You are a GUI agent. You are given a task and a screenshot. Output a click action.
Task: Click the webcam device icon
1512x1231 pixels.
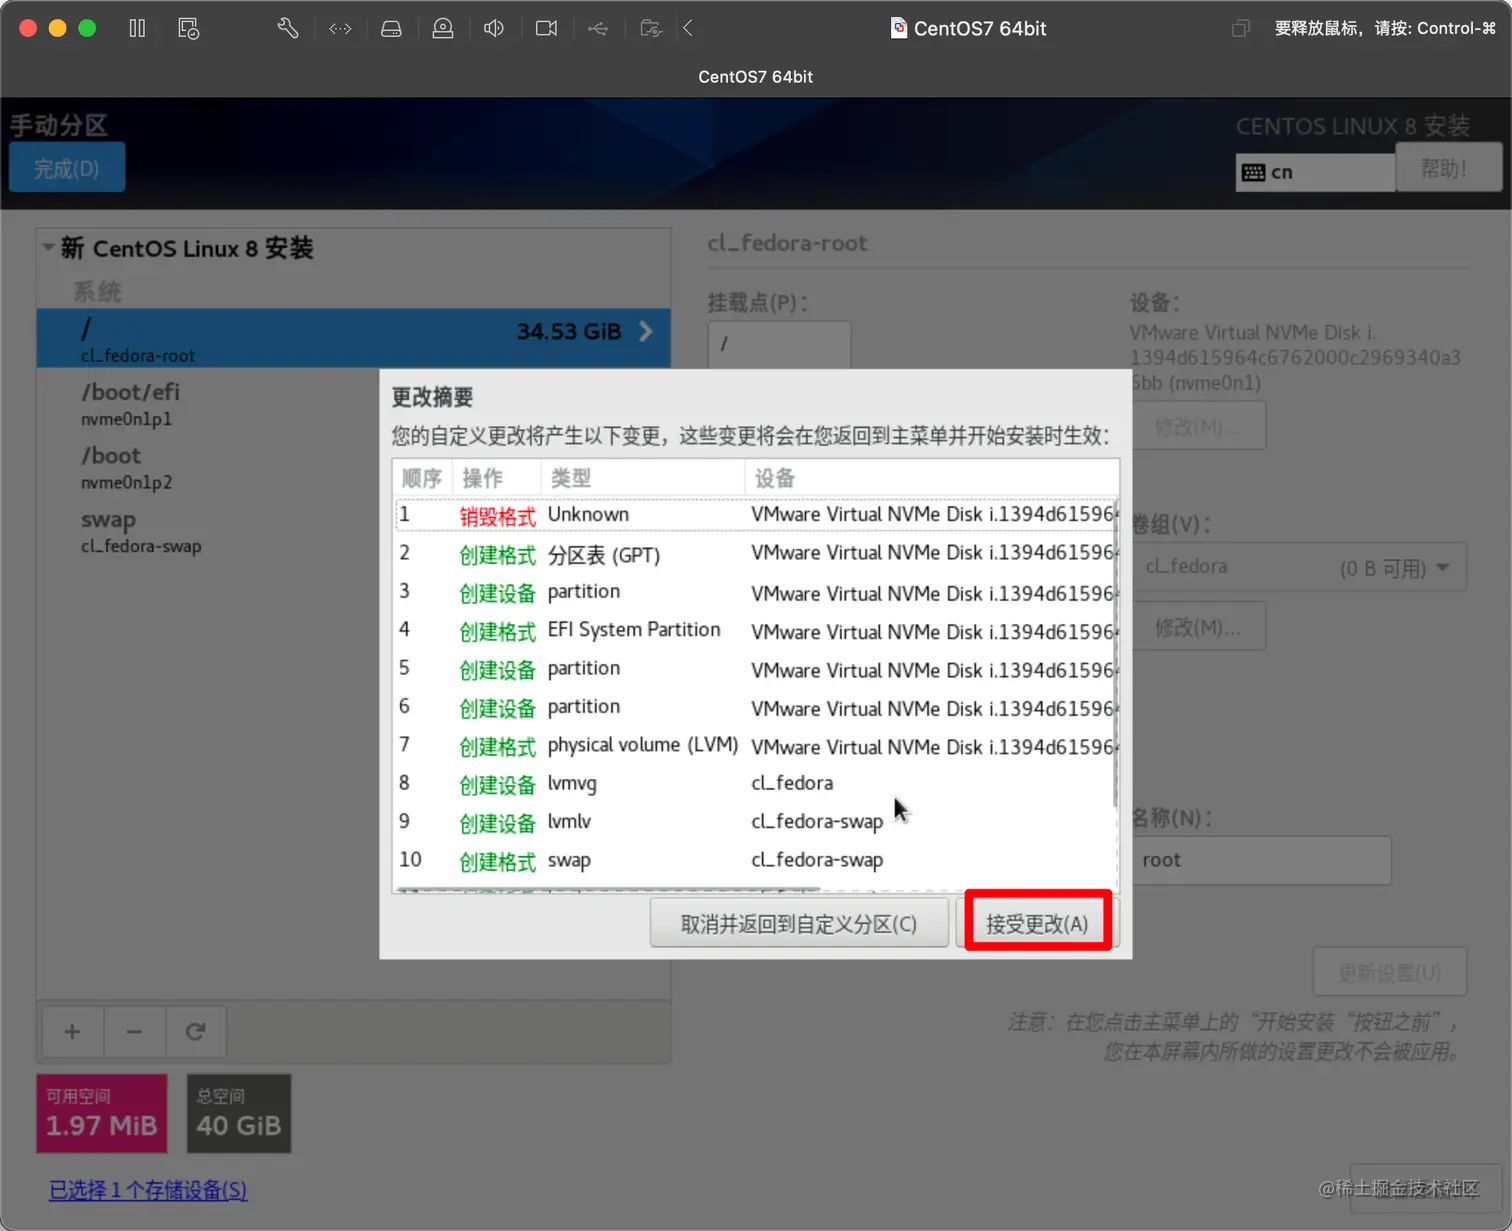[x=443, y=28]
